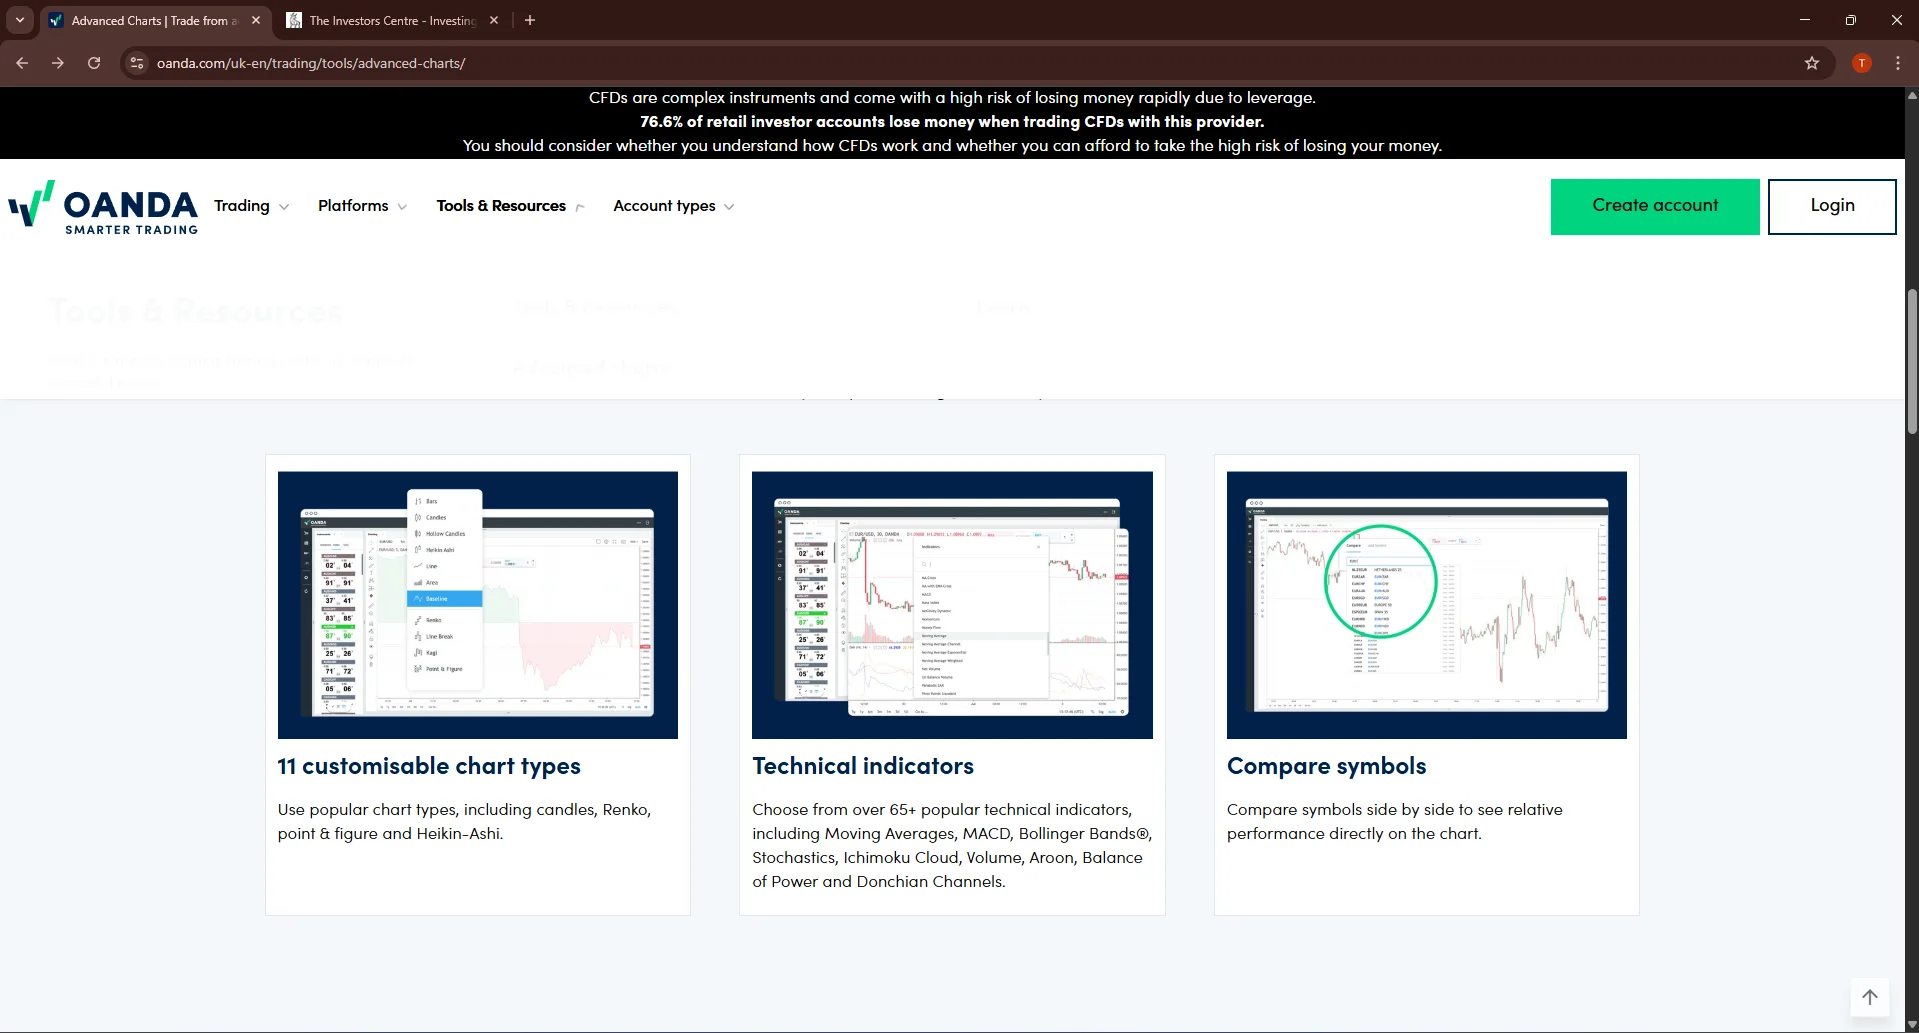This screenshot has width=1919, height=1033.
Task: Click 'Use popular chart types' description text
Action: 464,822
